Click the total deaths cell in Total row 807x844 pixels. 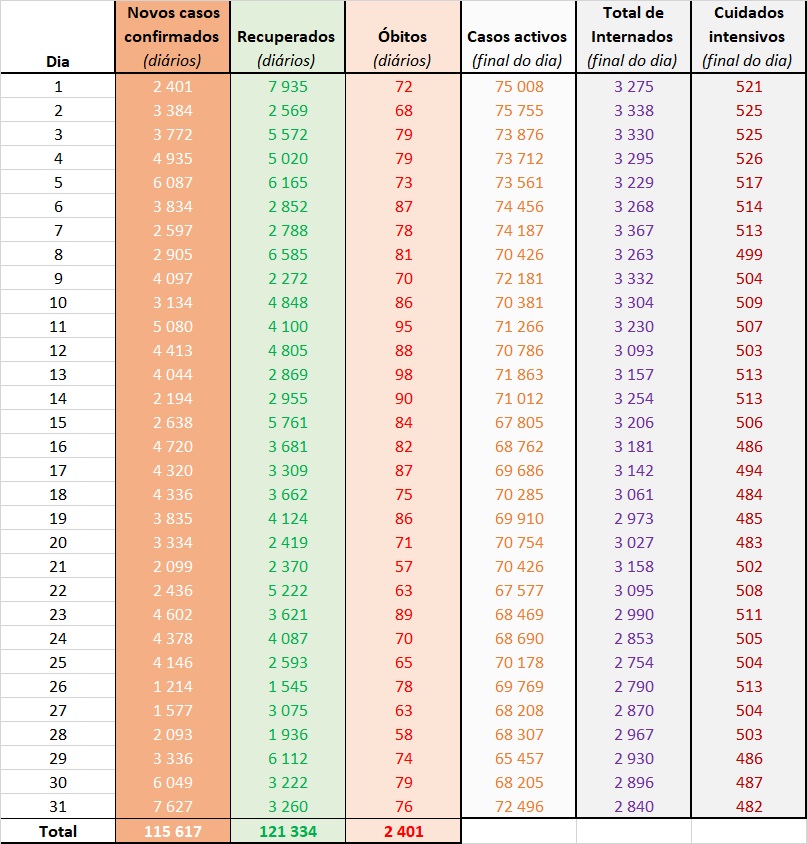point(403,831)
